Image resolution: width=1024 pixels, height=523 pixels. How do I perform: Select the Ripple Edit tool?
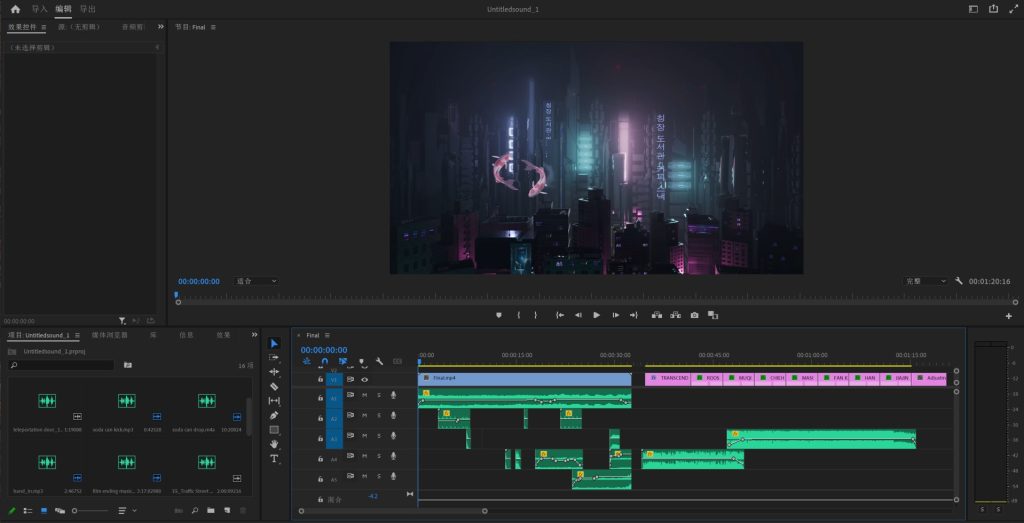[274, 372]
